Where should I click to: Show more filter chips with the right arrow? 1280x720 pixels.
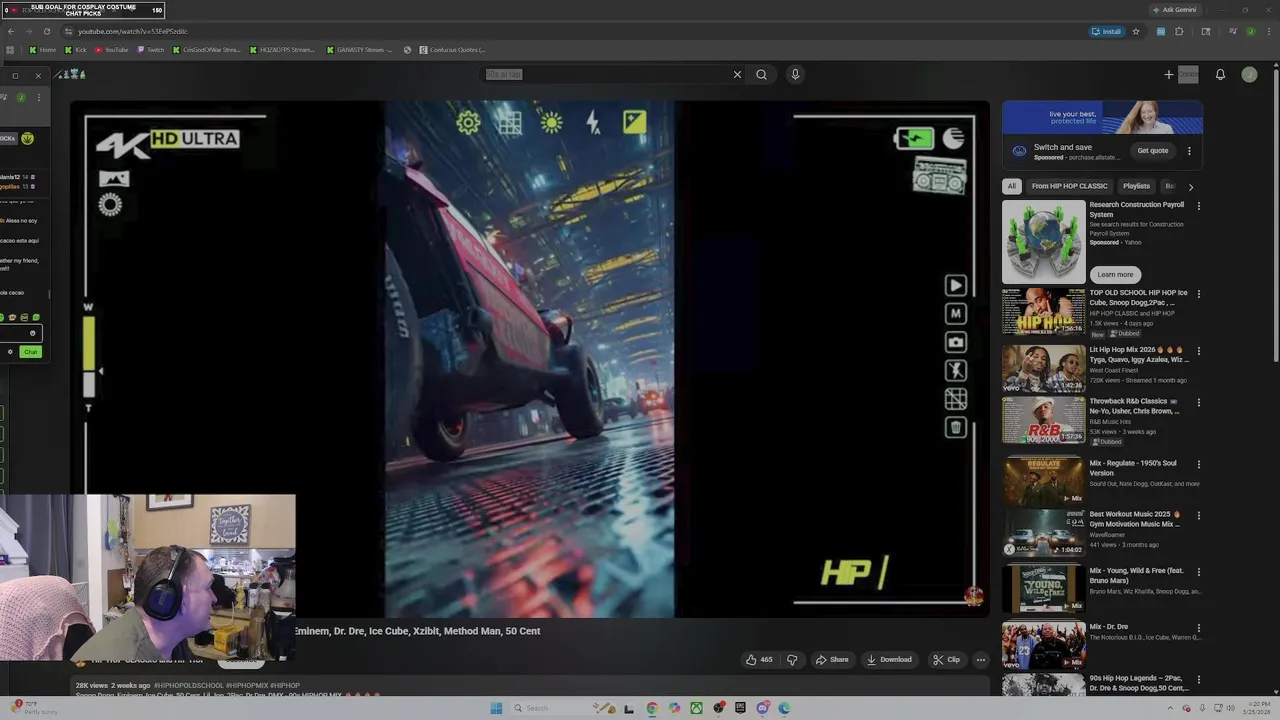(1190, 186)
